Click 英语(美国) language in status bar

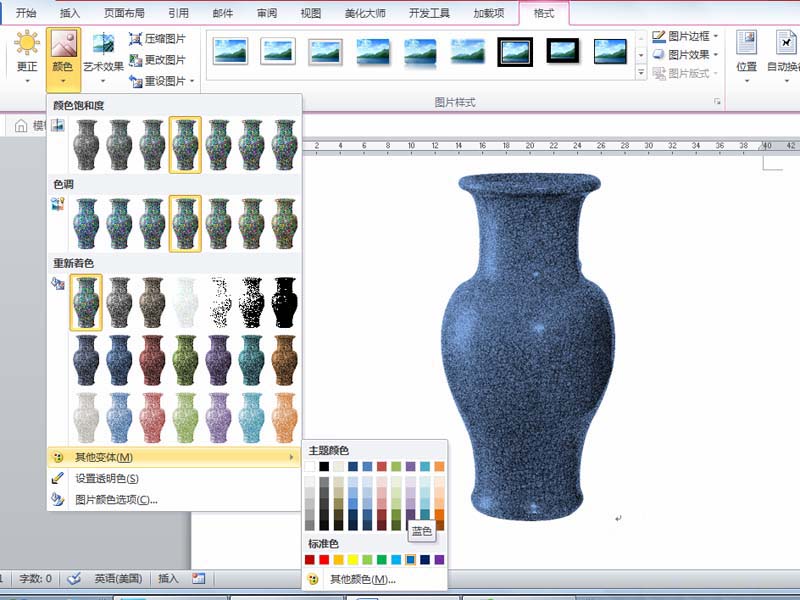pyautogui.click(x=118, y=578)
